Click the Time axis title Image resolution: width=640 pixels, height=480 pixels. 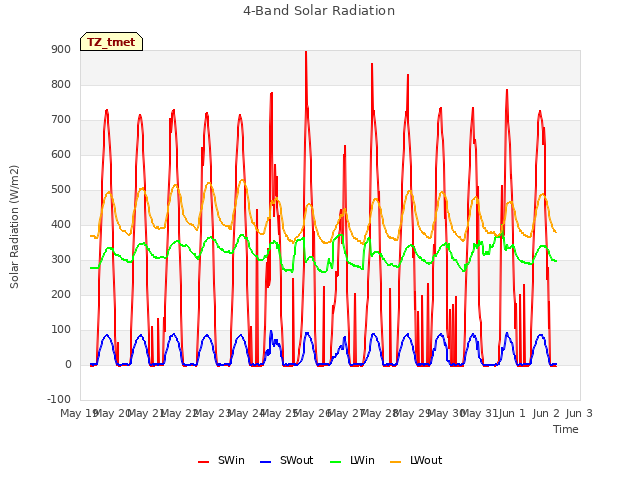(x=566, y=429)
